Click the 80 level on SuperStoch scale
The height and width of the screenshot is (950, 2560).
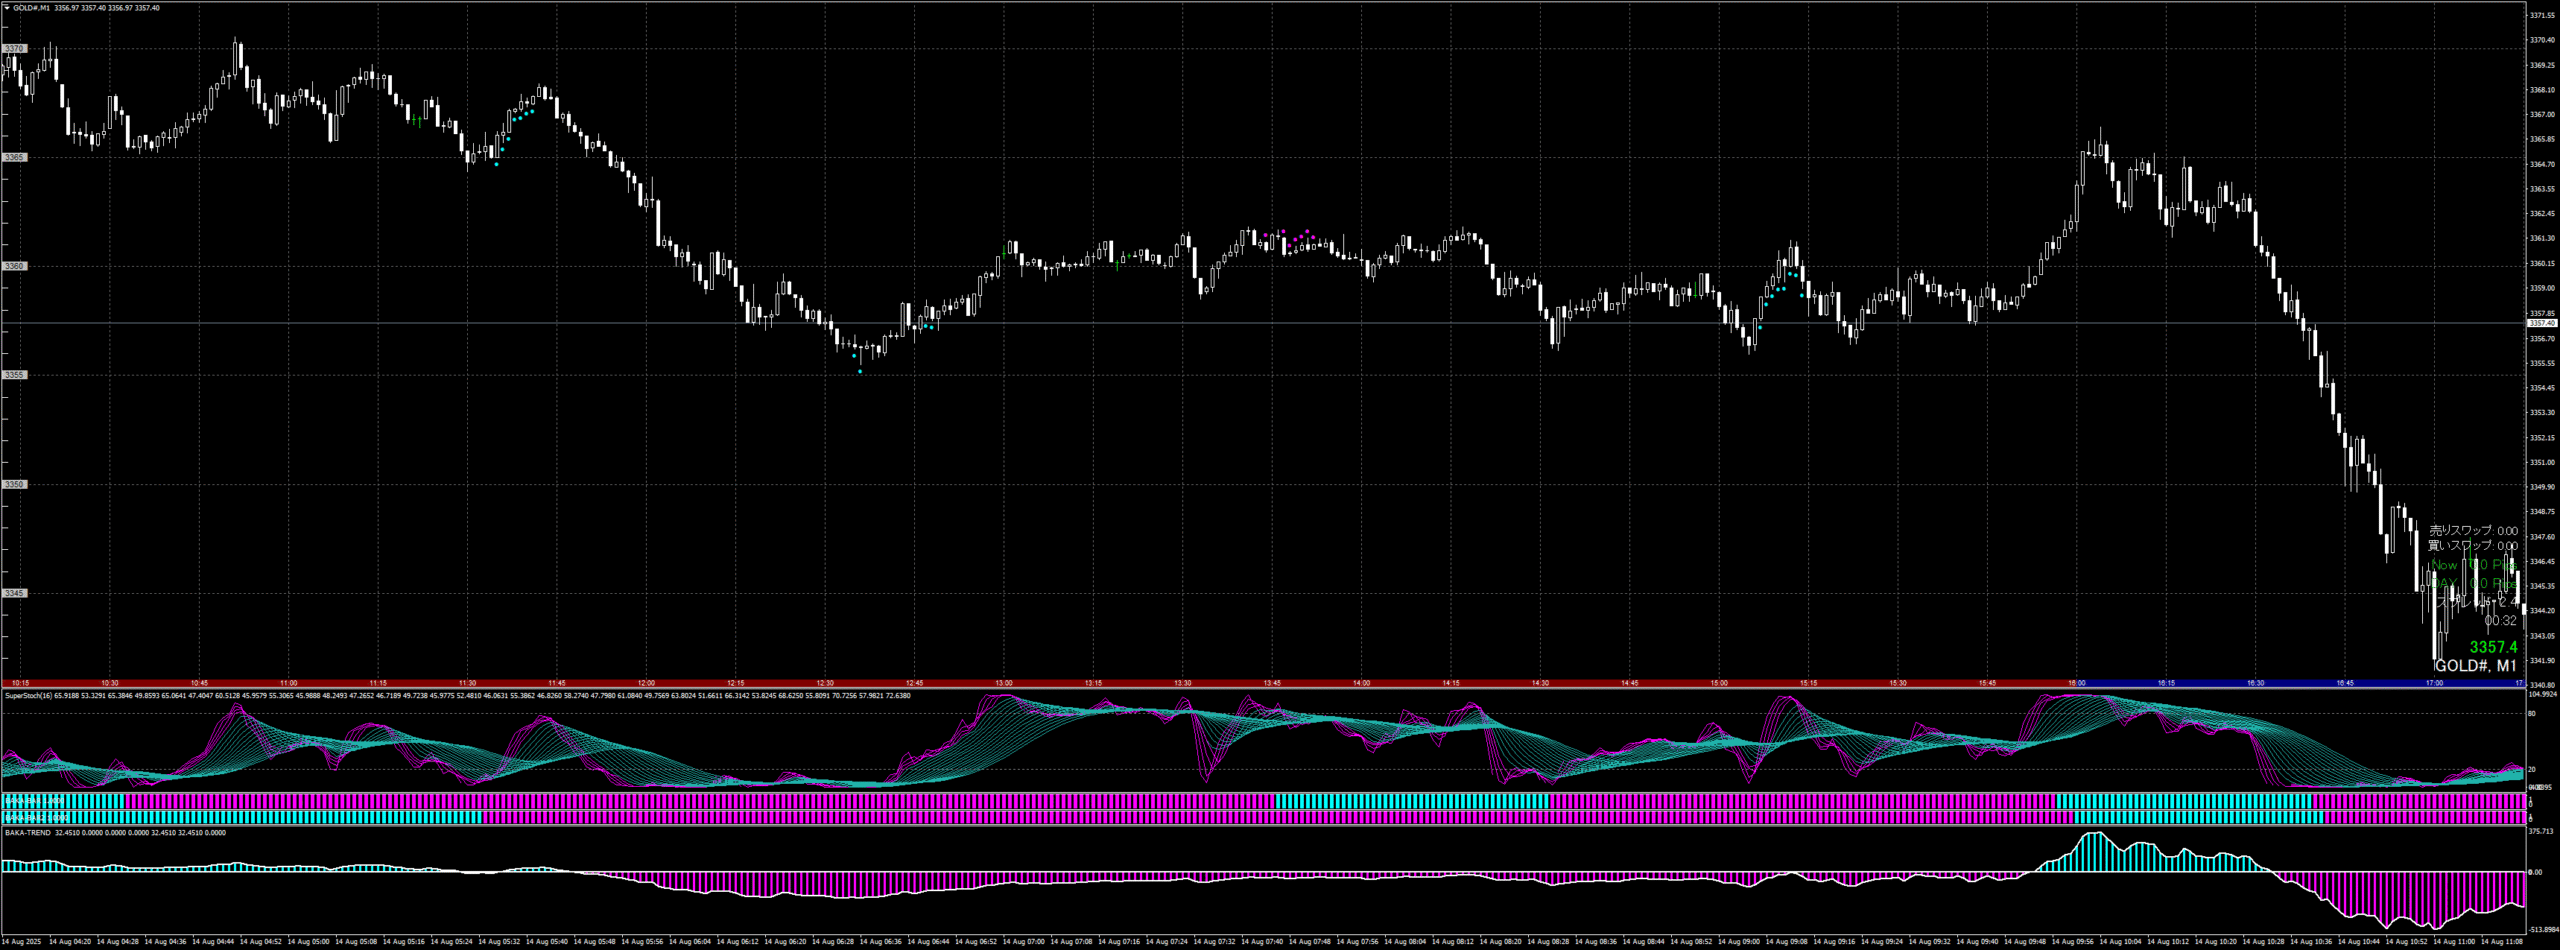(2532, 714)
